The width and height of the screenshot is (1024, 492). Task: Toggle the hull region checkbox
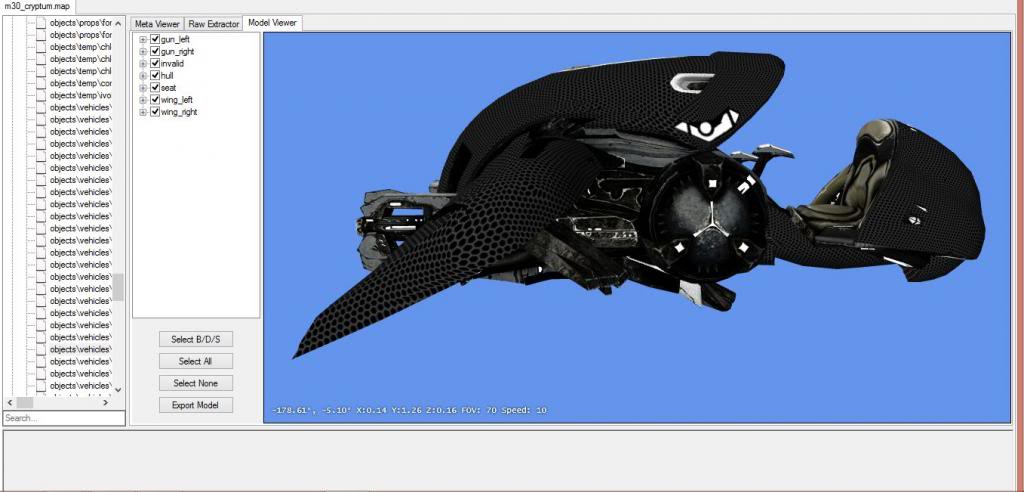pyautogui.click(x=155, y=76)
